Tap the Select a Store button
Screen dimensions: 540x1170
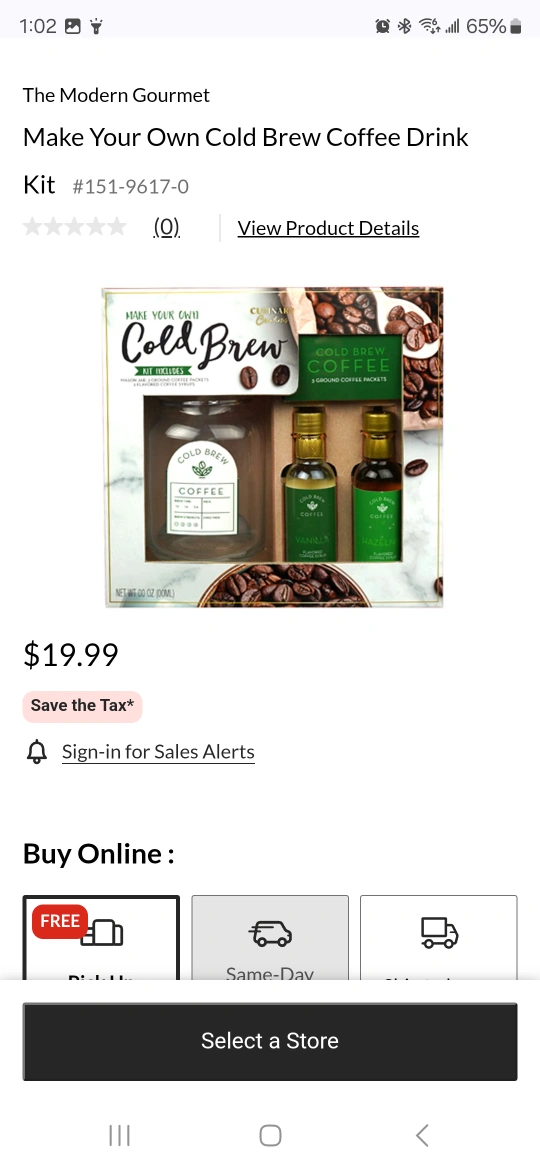tap(270, 1041)
